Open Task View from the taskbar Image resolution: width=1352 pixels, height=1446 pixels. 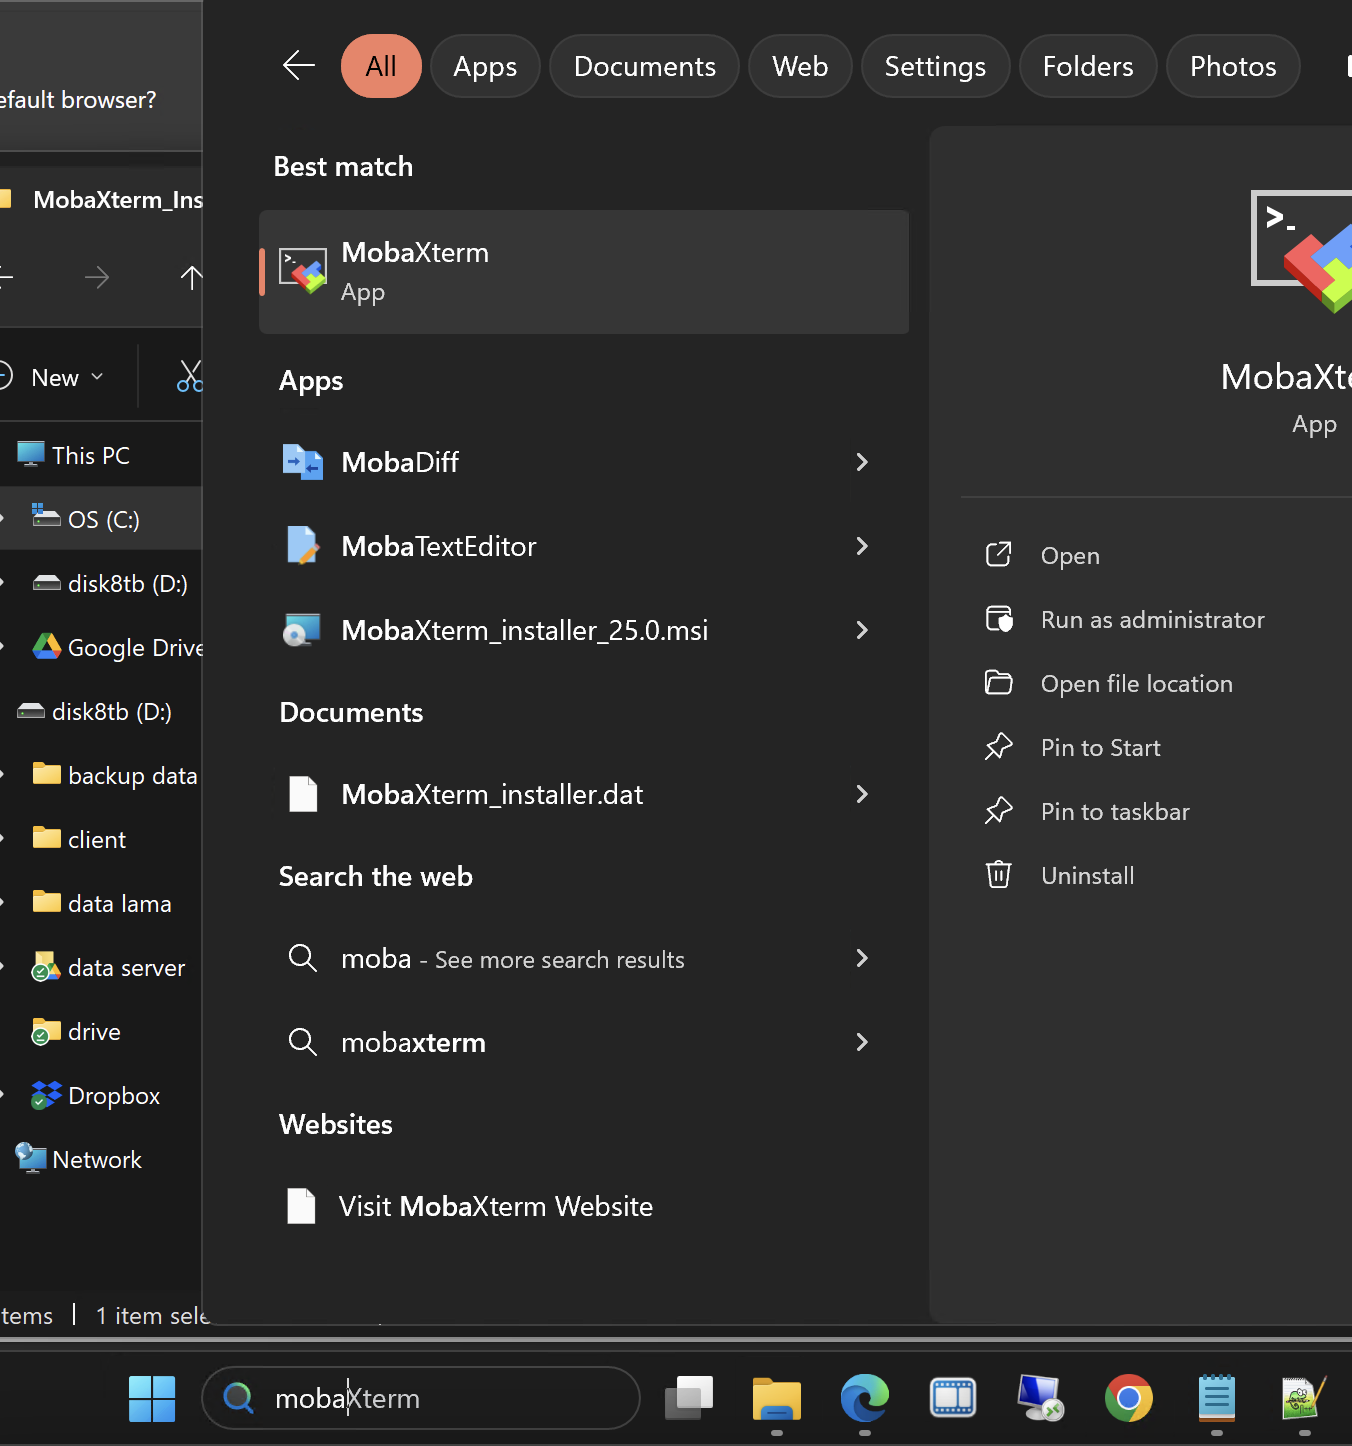[x=689, y=1398]
